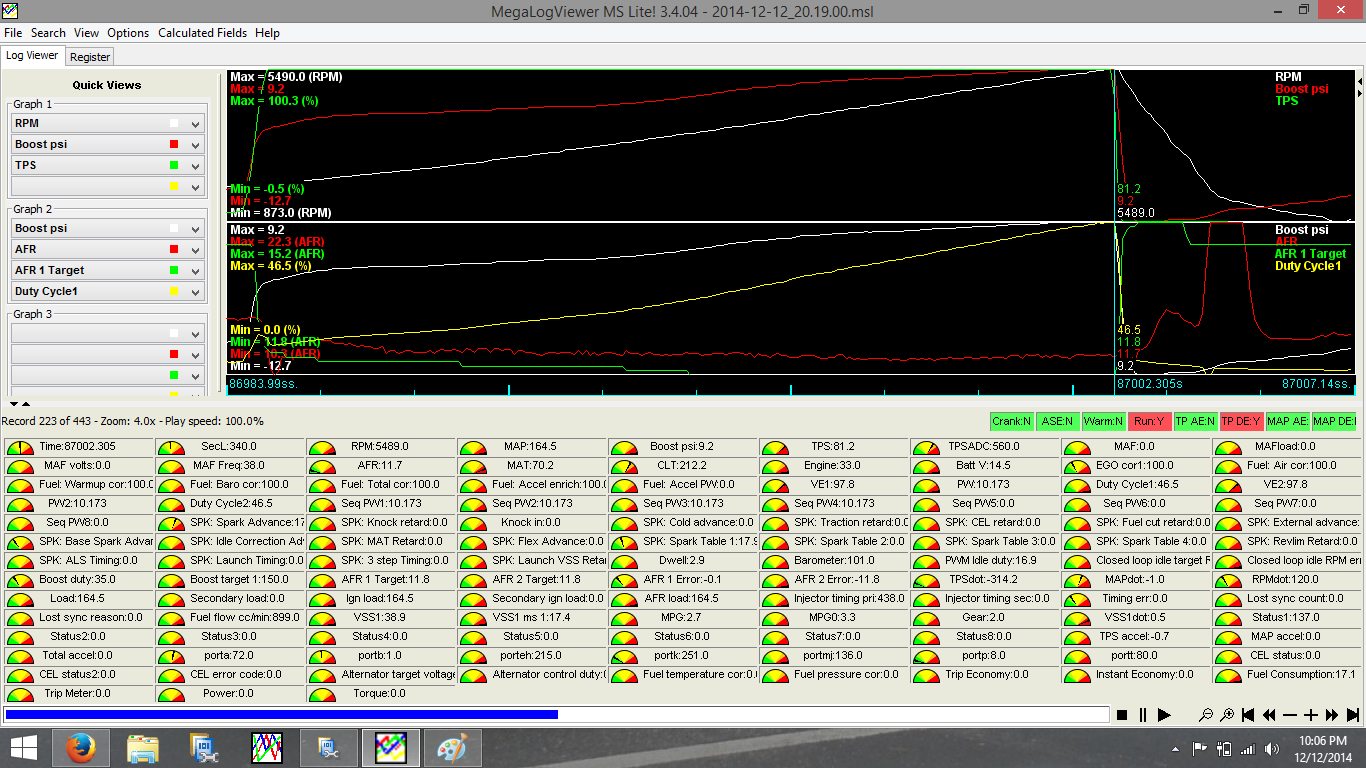Open the Calculated Fields menu
This screenshot has width=1366, height=768.
pyautogui.click(x=204, y=32)
